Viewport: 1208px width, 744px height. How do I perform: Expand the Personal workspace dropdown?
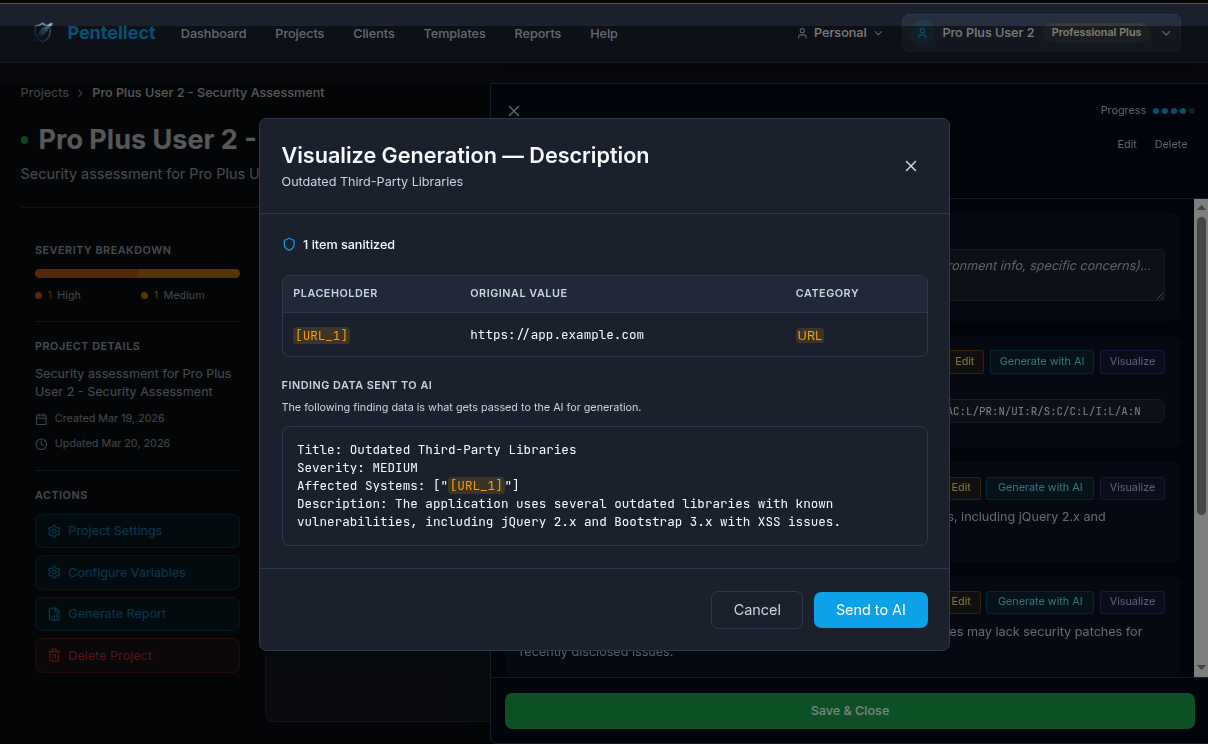point(840,33)
